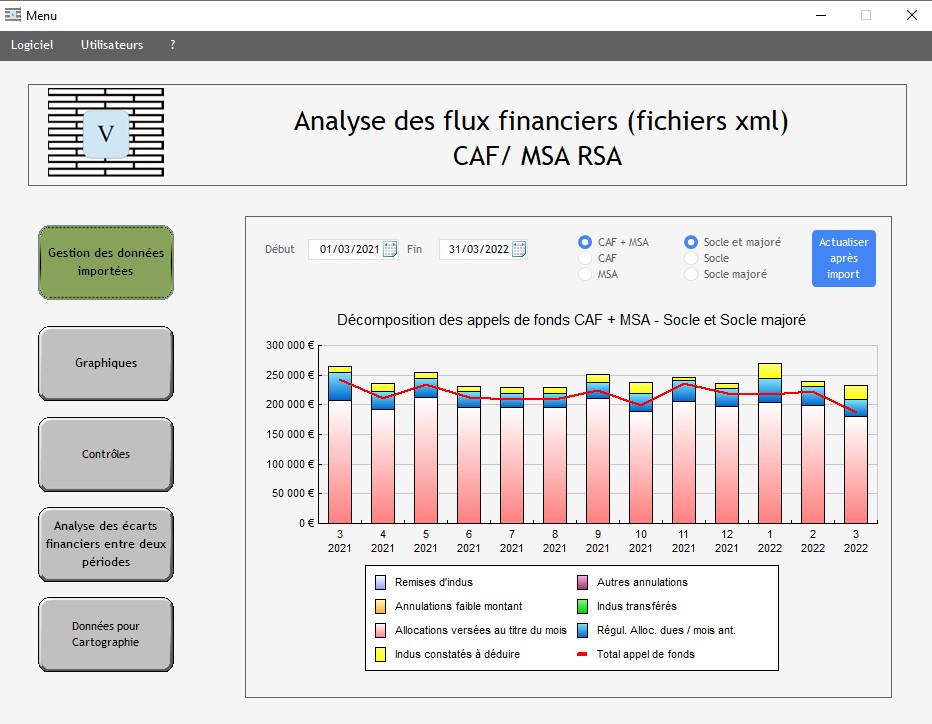Image resolution: width=932 pixels, height=724 pixels.
Task: Minimize the Menu window
Action: click(821, 15)
